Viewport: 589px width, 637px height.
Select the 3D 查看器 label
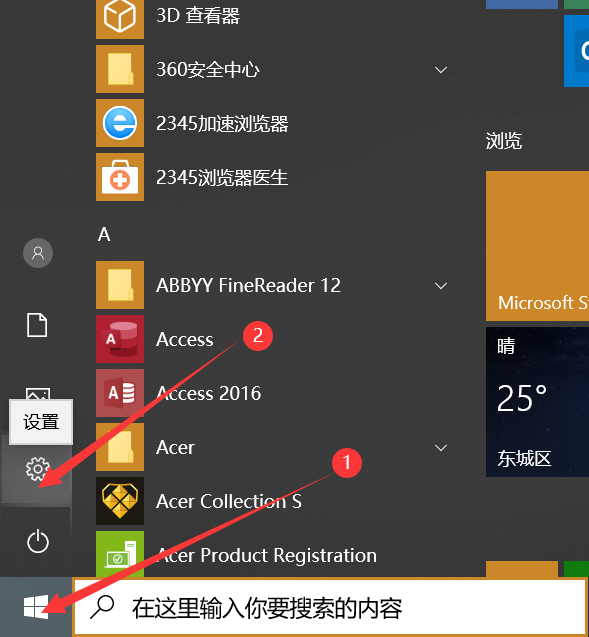(198, 16)
